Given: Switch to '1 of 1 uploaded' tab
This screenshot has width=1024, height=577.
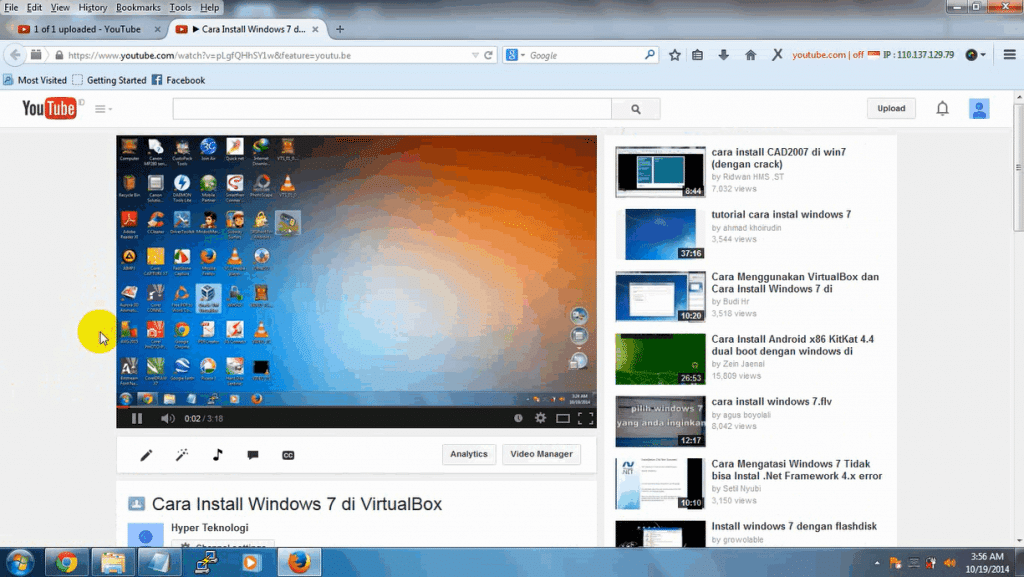Looking at the screenshot, I should point(86,29).
